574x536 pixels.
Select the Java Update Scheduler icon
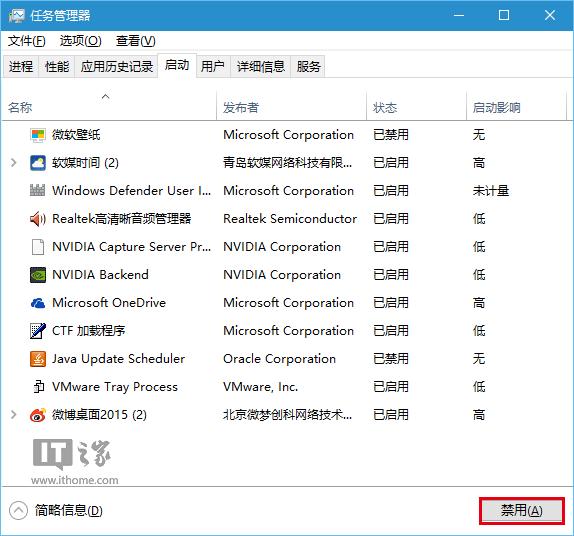pos(38,359)
